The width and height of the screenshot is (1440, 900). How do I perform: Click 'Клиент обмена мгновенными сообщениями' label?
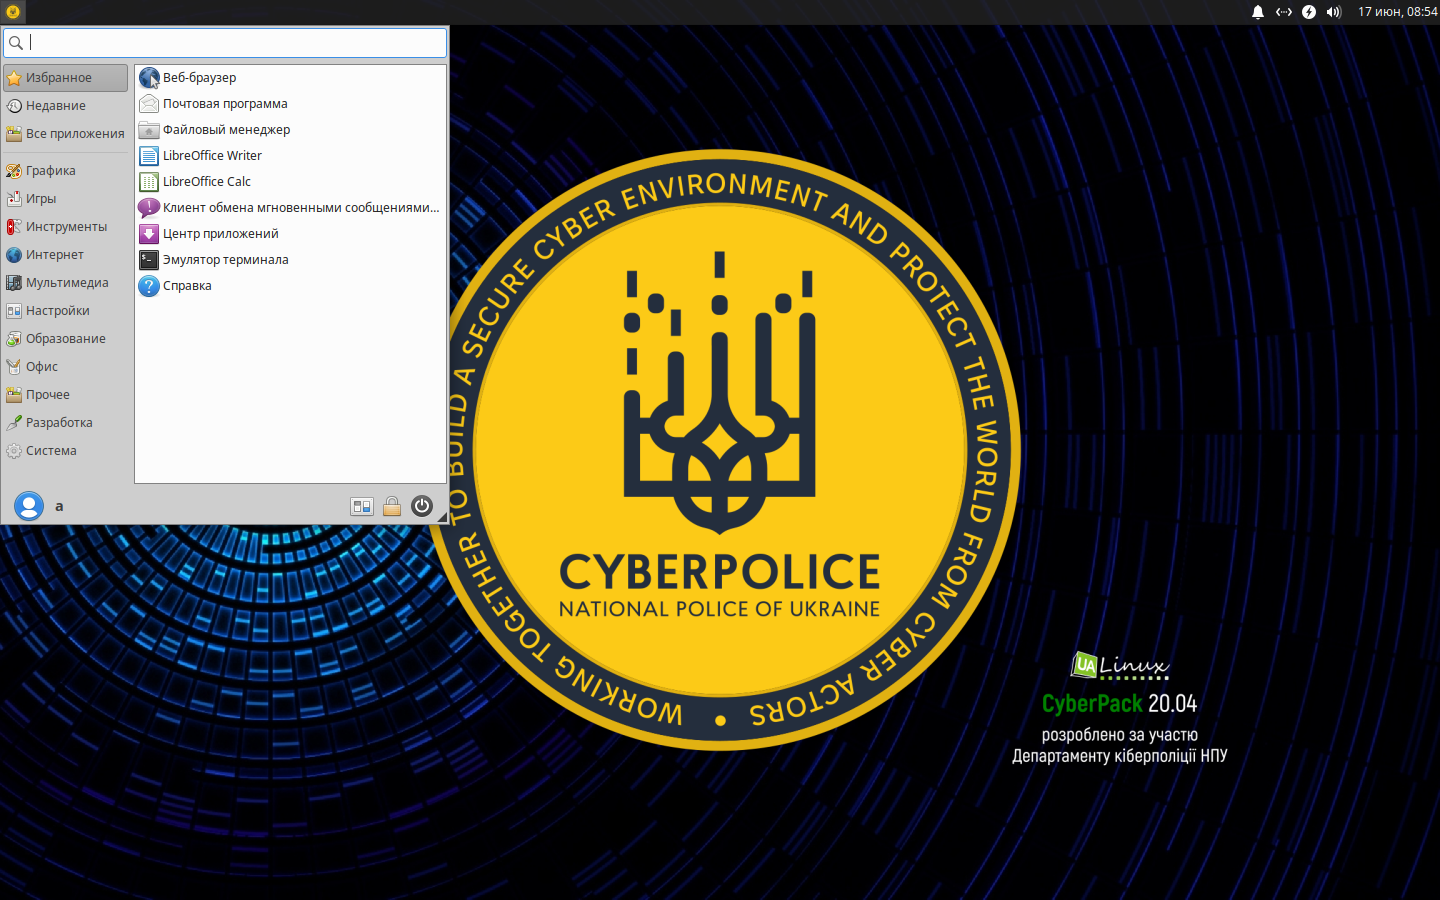coord(301,208)
